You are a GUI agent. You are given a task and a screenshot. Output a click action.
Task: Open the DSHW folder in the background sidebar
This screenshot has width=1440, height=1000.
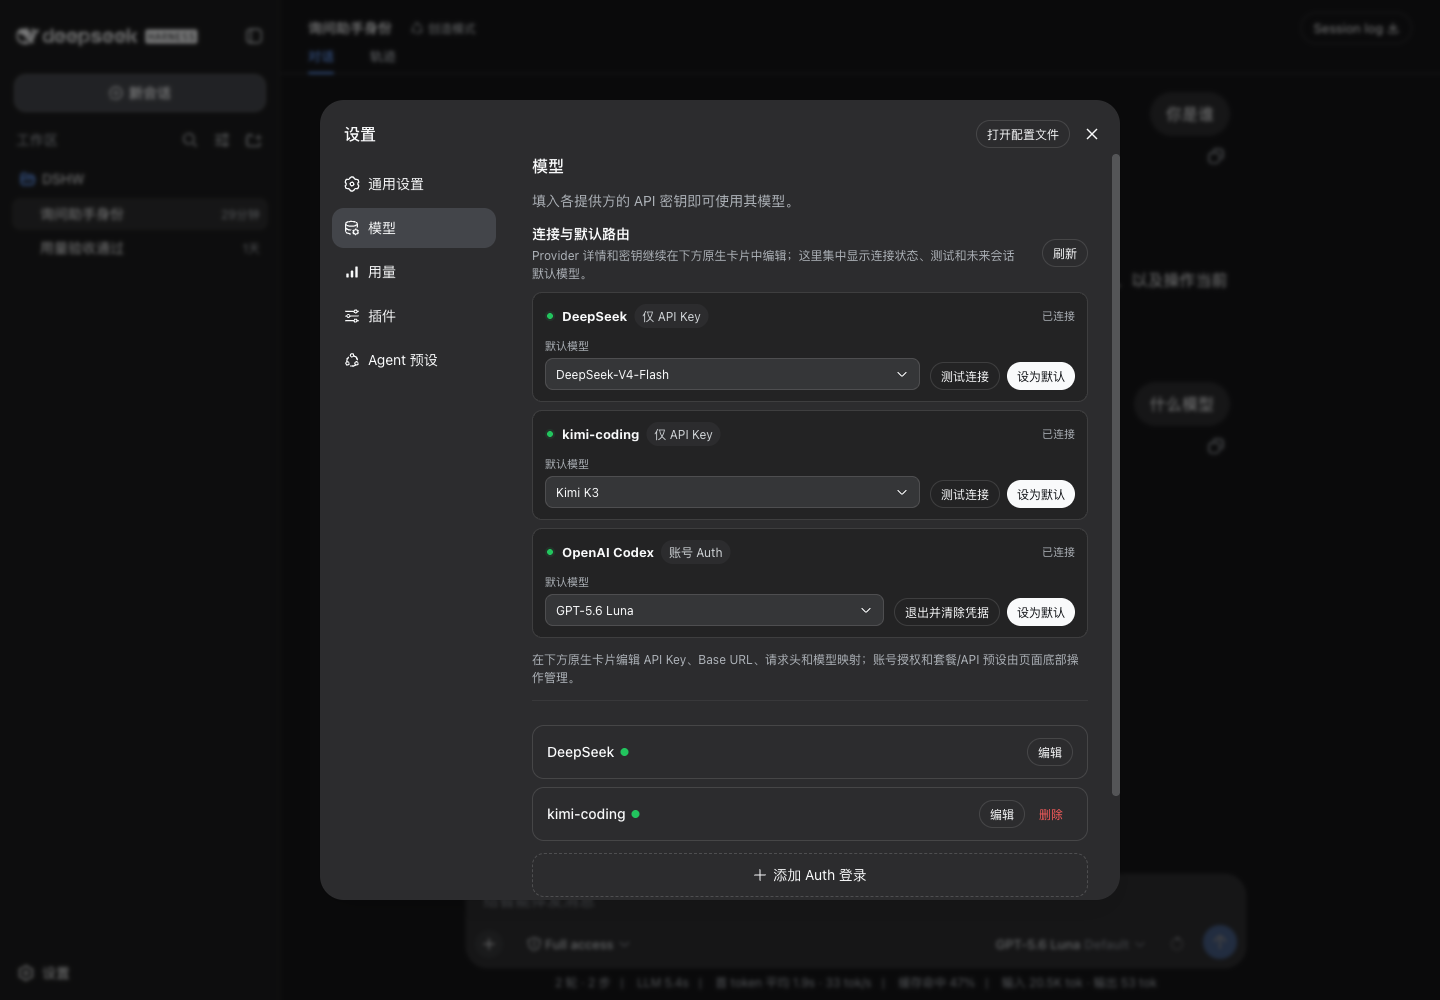coord(140,179)
